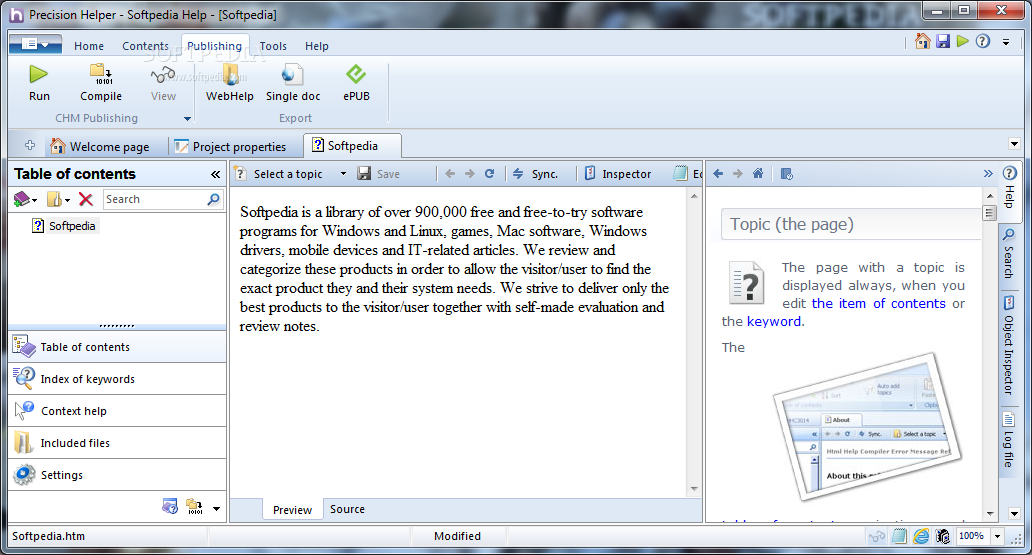
Task: Collapse the Table of contents panel
Action: [x=215, y=174]
